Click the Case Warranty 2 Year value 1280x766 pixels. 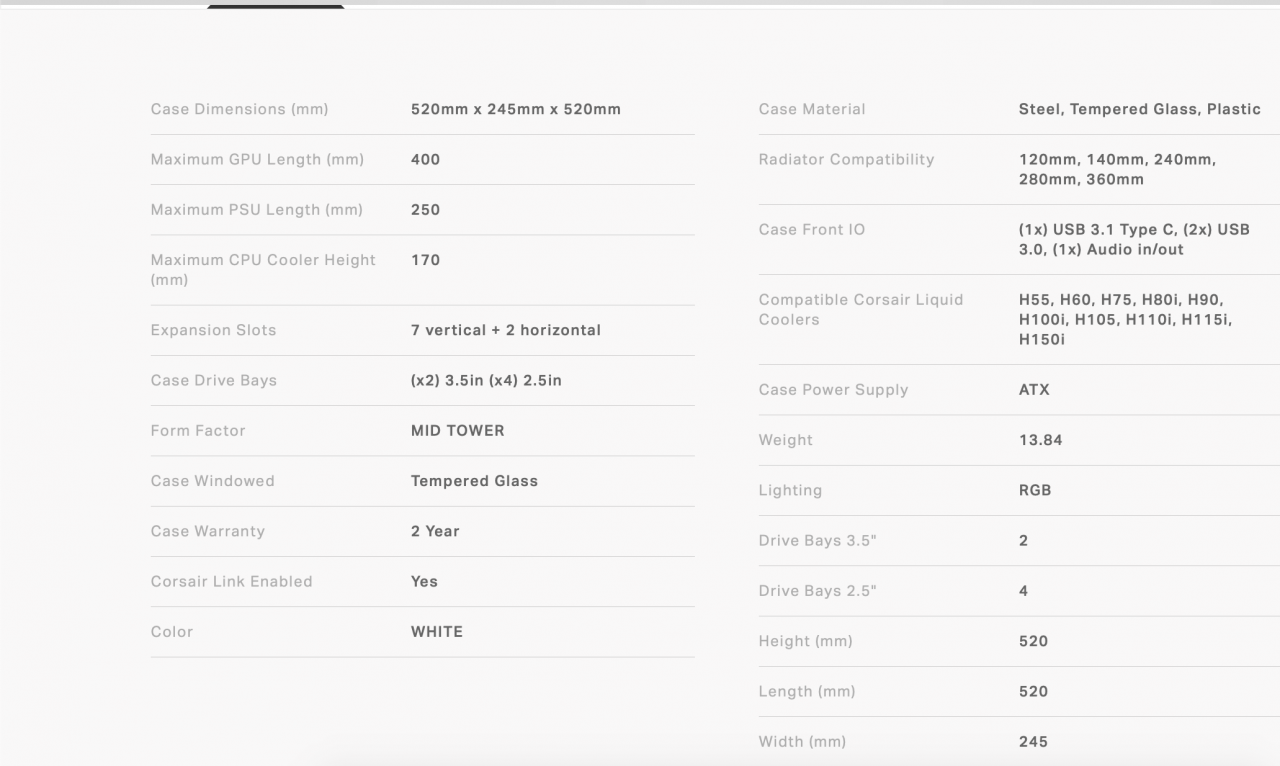[435, 531]
